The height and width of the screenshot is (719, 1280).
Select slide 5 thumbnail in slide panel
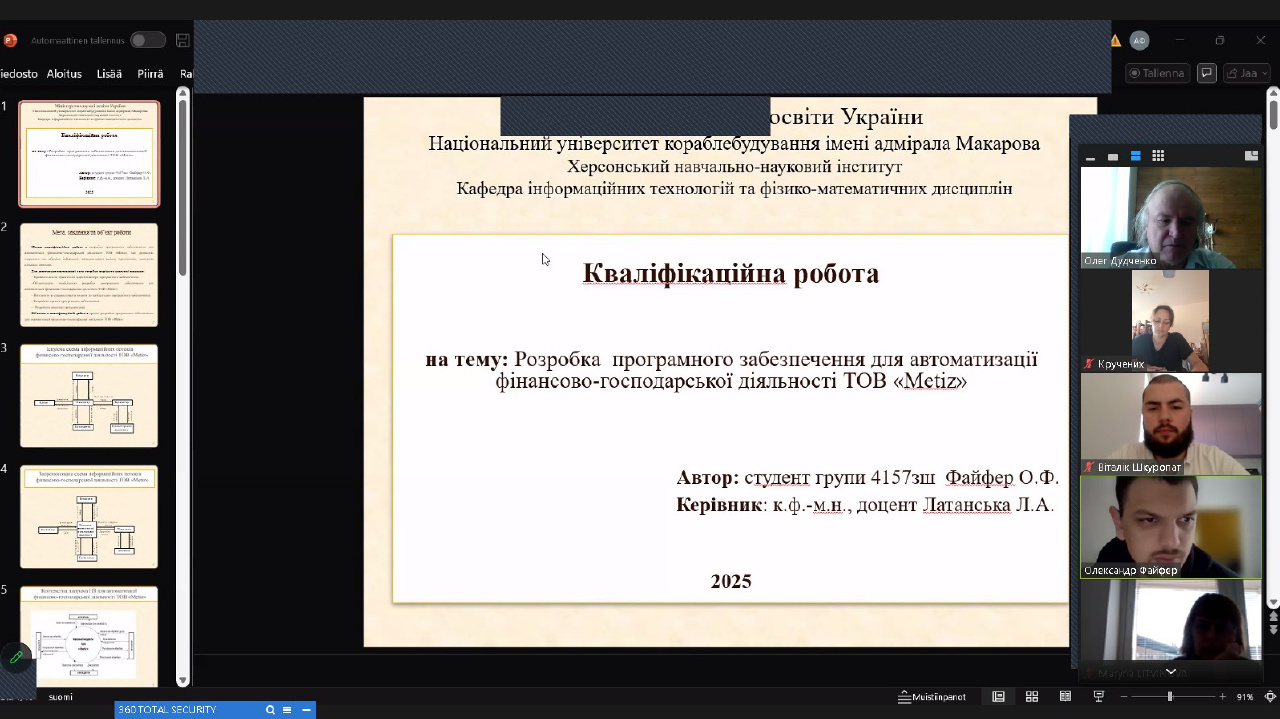click(x=89, y=636)
